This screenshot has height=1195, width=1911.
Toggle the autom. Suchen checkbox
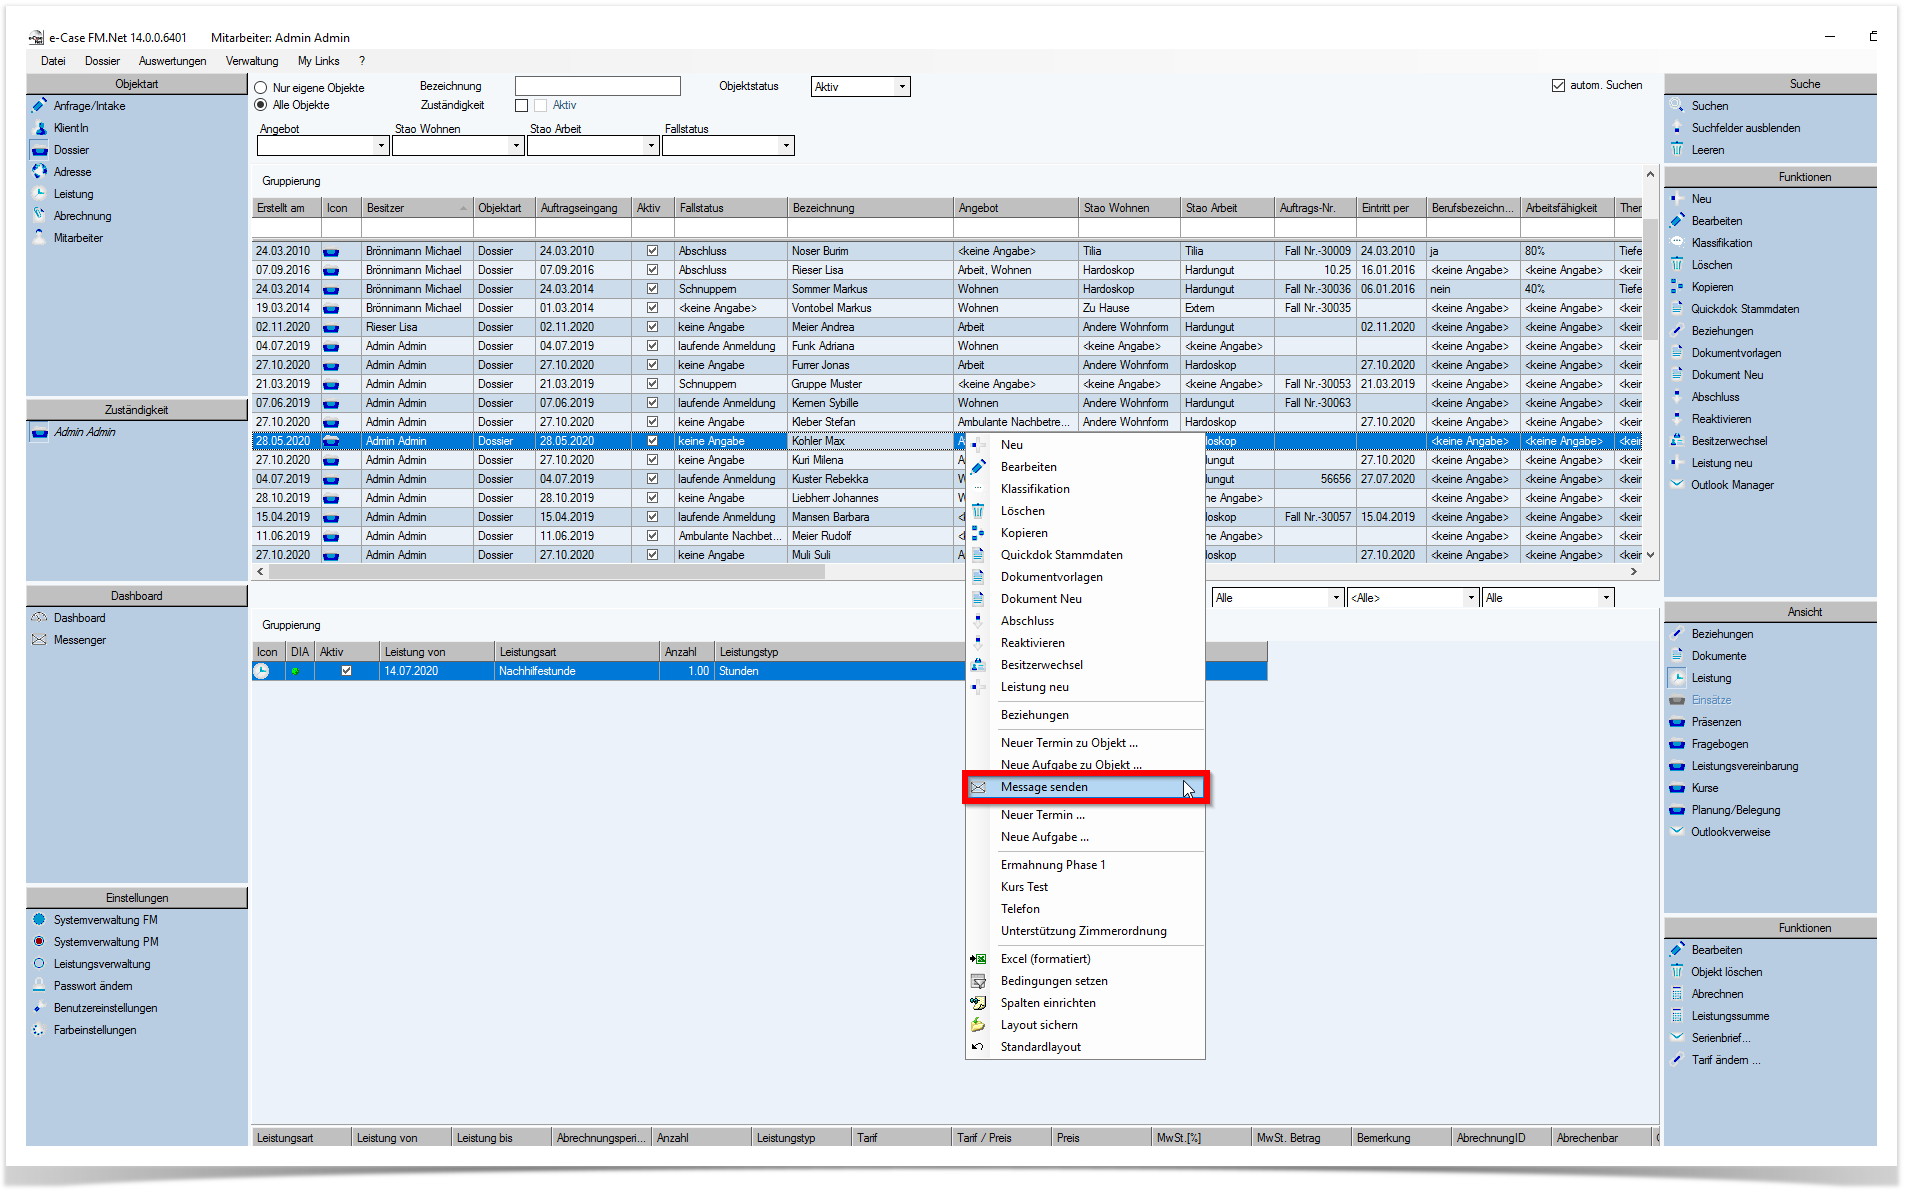pos(1558,85)
